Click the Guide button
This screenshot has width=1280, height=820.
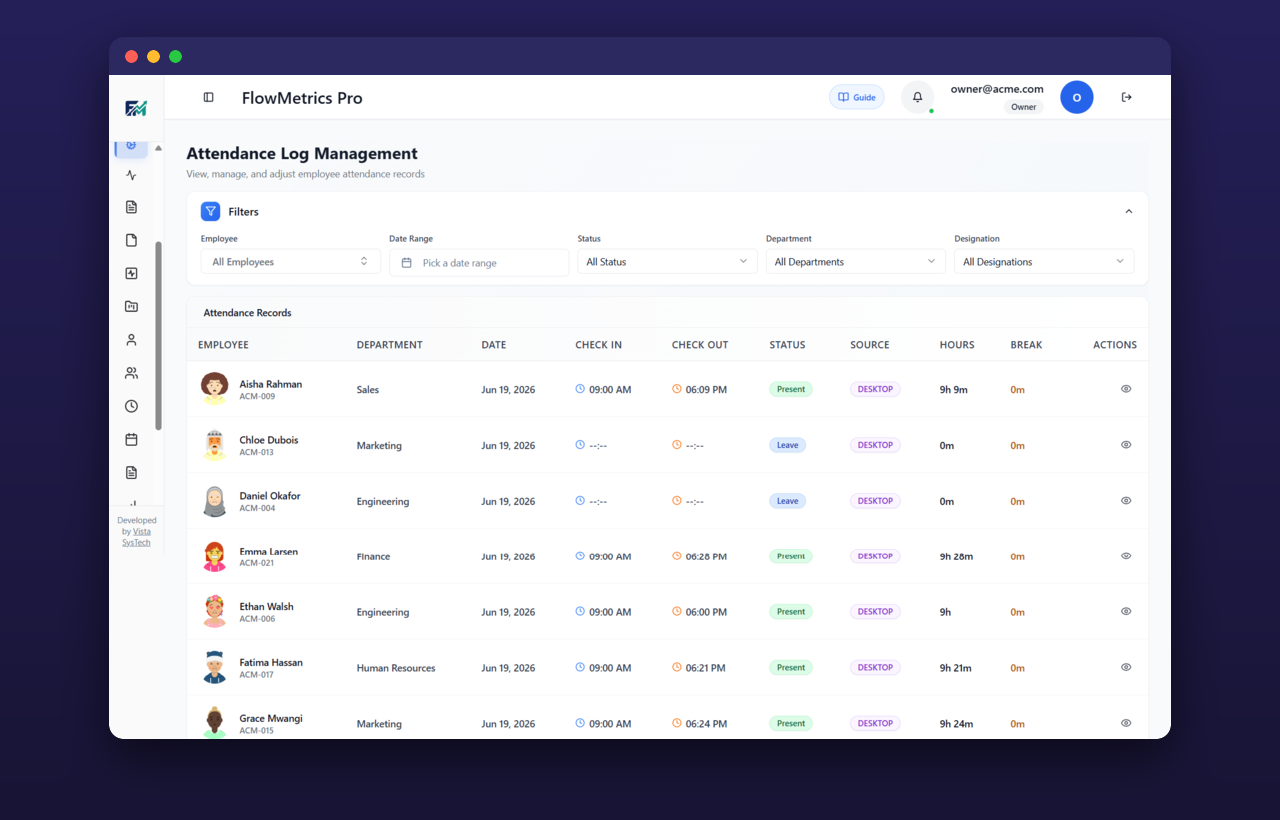(x=857, y=97)
